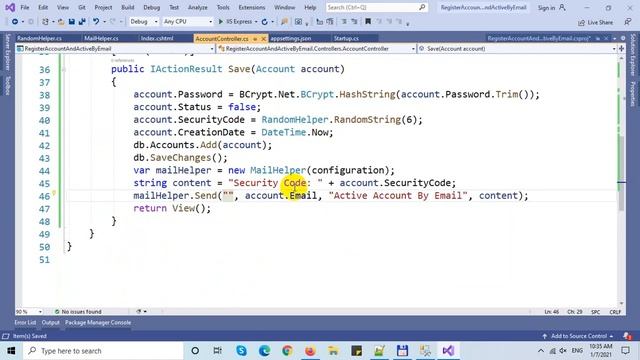Click the Visual Studio taskbar icon
Image resolution: width=640 pixels, height=360 pixels.
coord(448,351)
